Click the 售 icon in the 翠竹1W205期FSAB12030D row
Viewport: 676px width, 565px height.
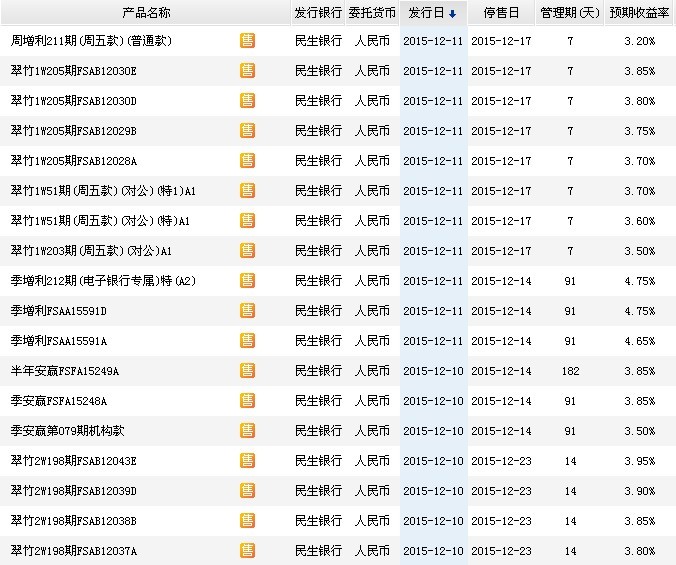[247, 101]
